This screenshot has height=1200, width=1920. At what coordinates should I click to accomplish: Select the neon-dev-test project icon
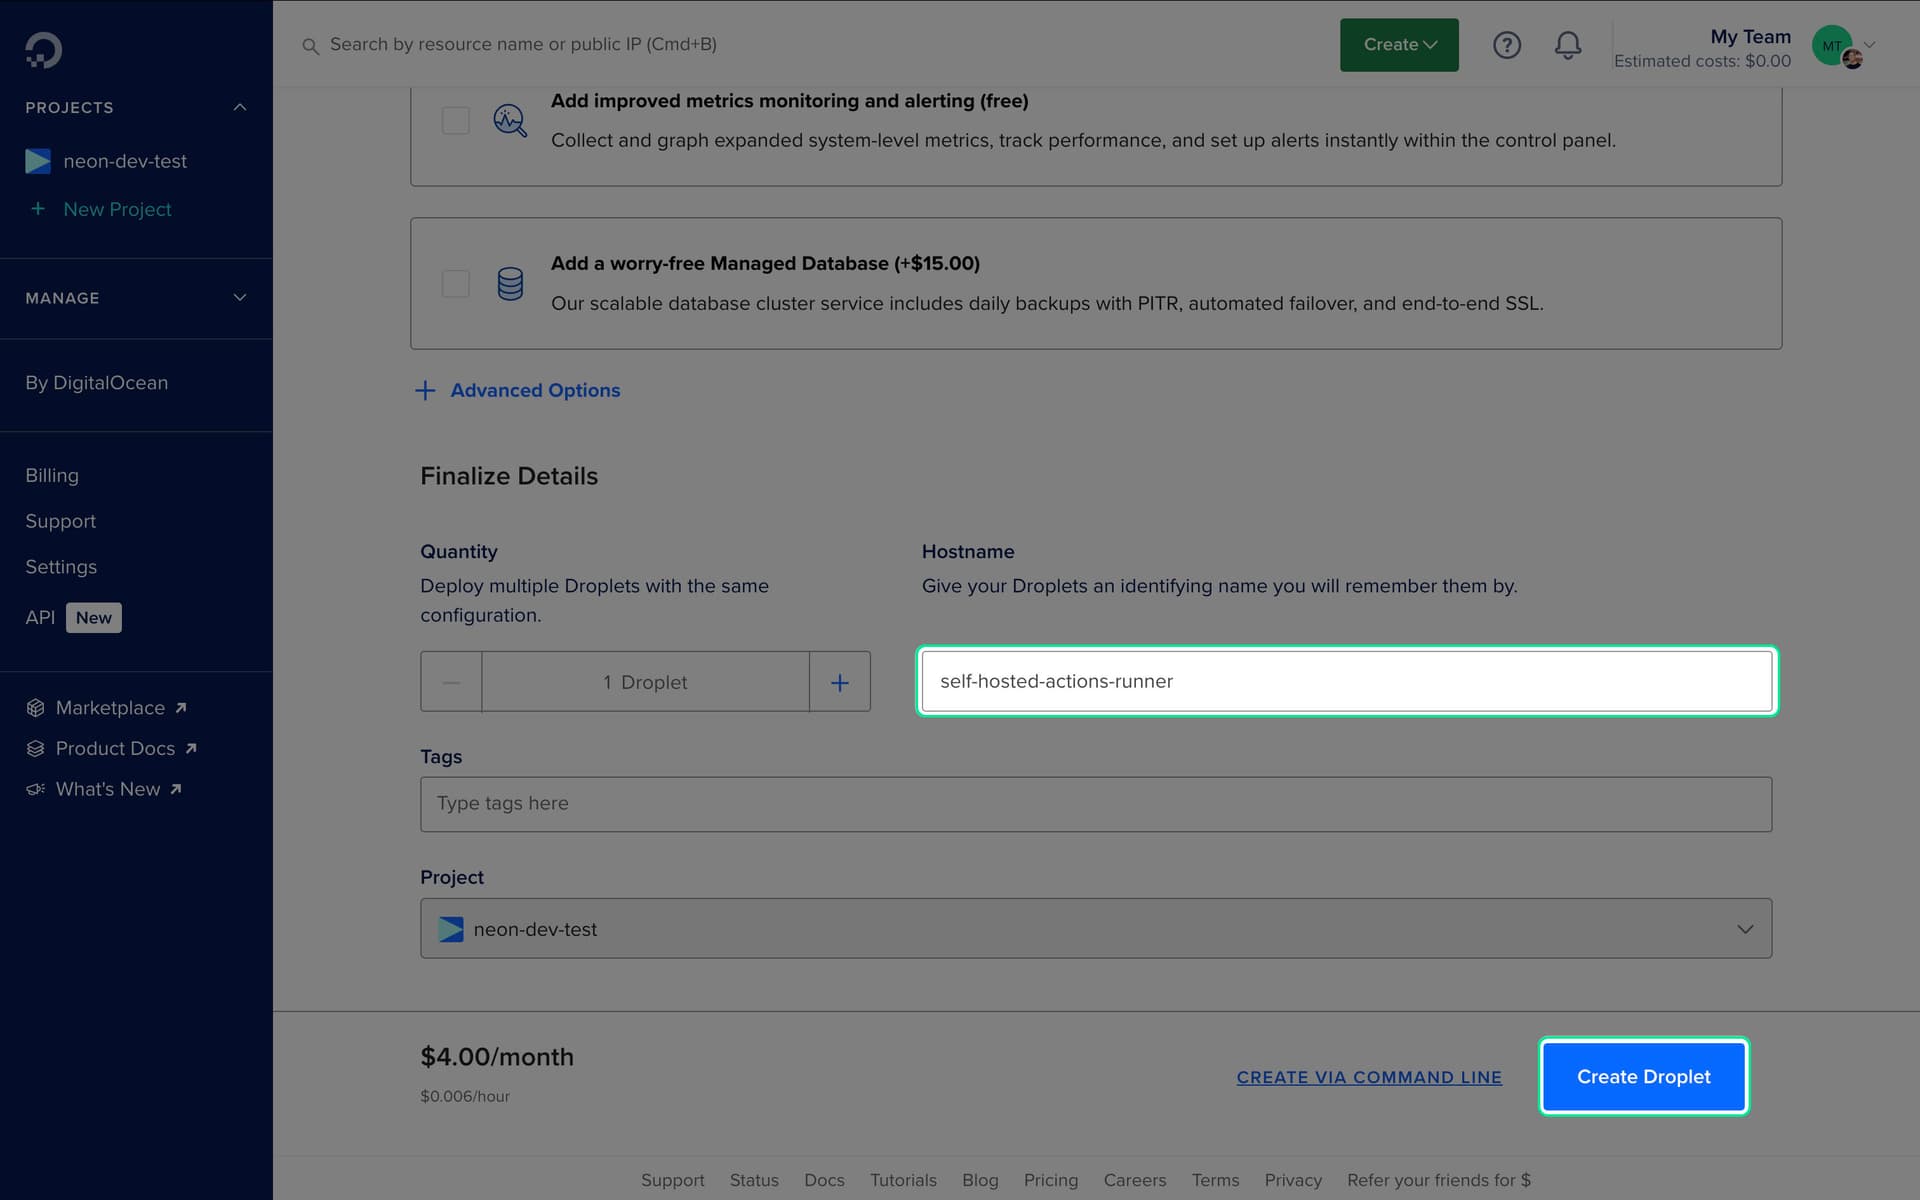coord(38,161)
